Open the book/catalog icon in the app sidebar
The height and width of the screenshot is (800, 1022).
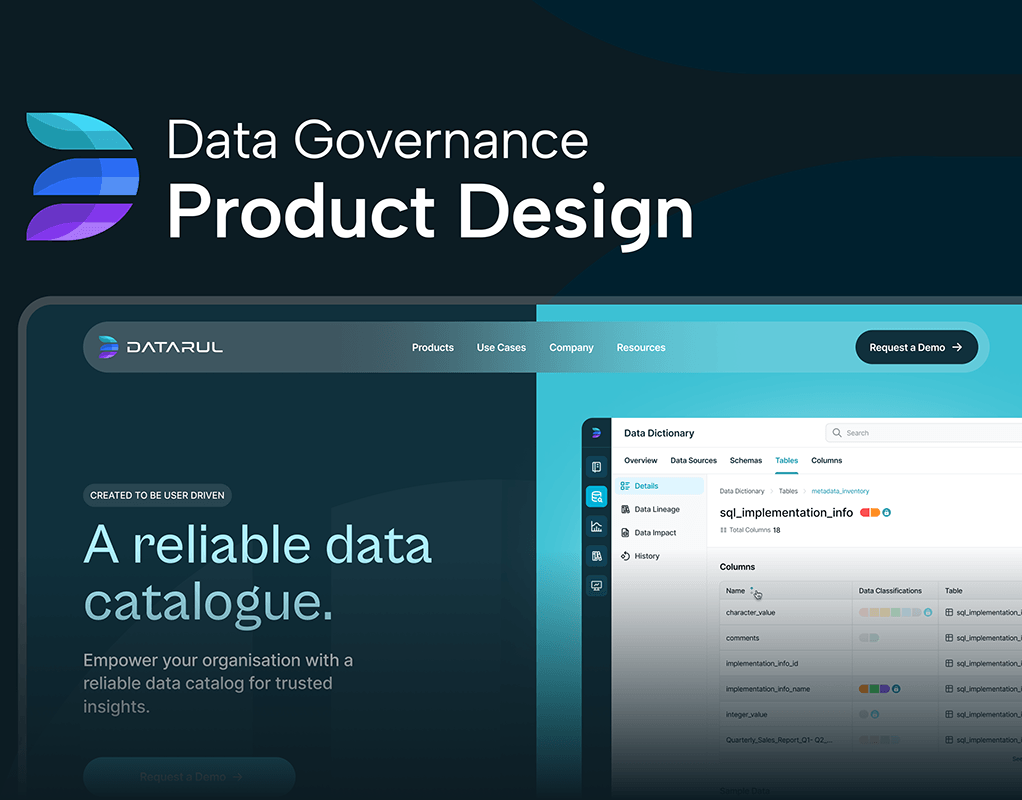(x=596, y=467)
